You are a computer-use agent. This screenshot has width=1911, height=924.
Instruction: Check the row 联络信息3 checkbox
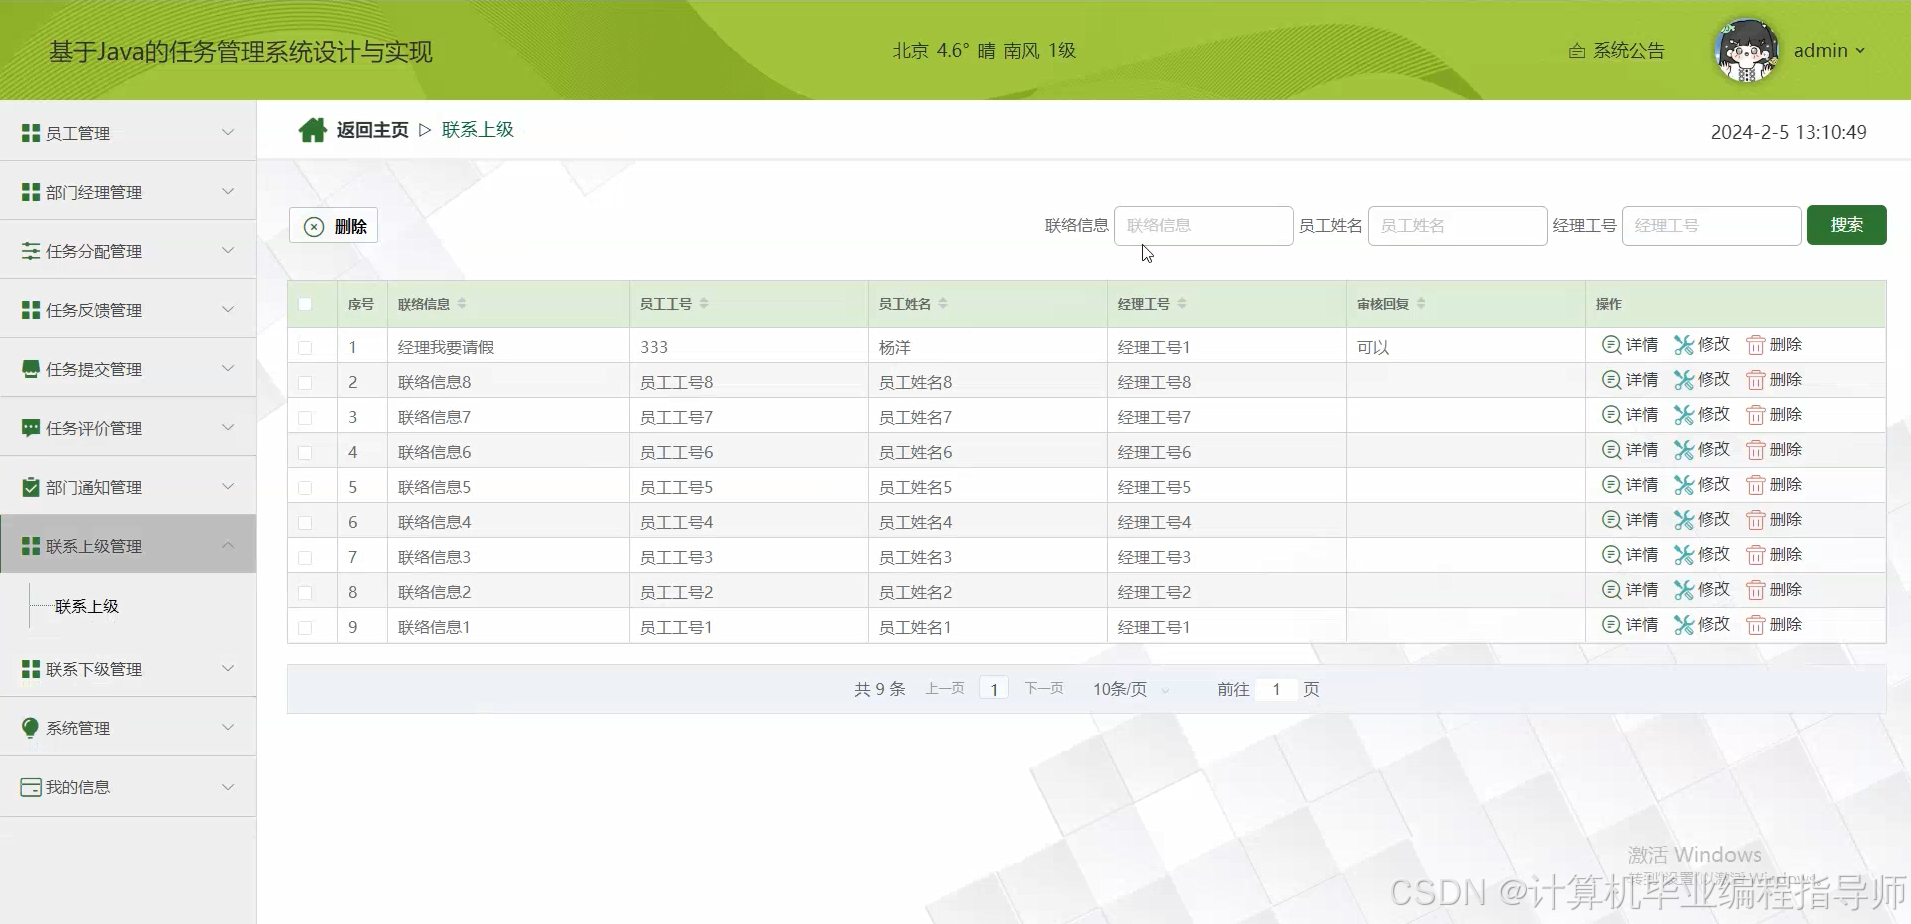tap(305, 558)
